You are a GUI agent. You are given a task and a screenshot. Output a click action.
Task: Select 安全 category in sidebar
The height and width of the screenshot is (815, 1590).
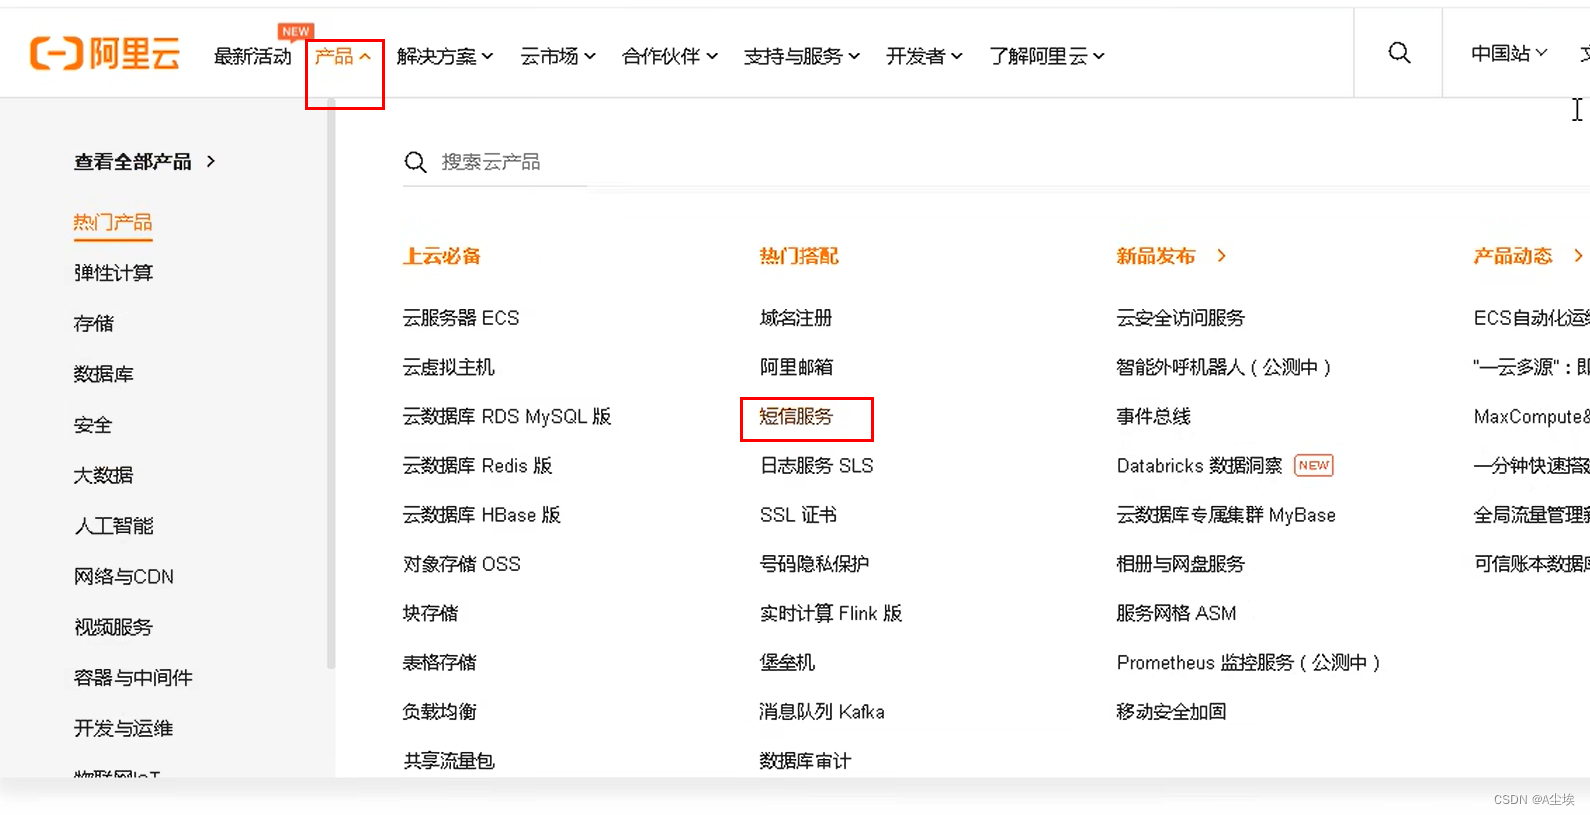pos(93,425)
